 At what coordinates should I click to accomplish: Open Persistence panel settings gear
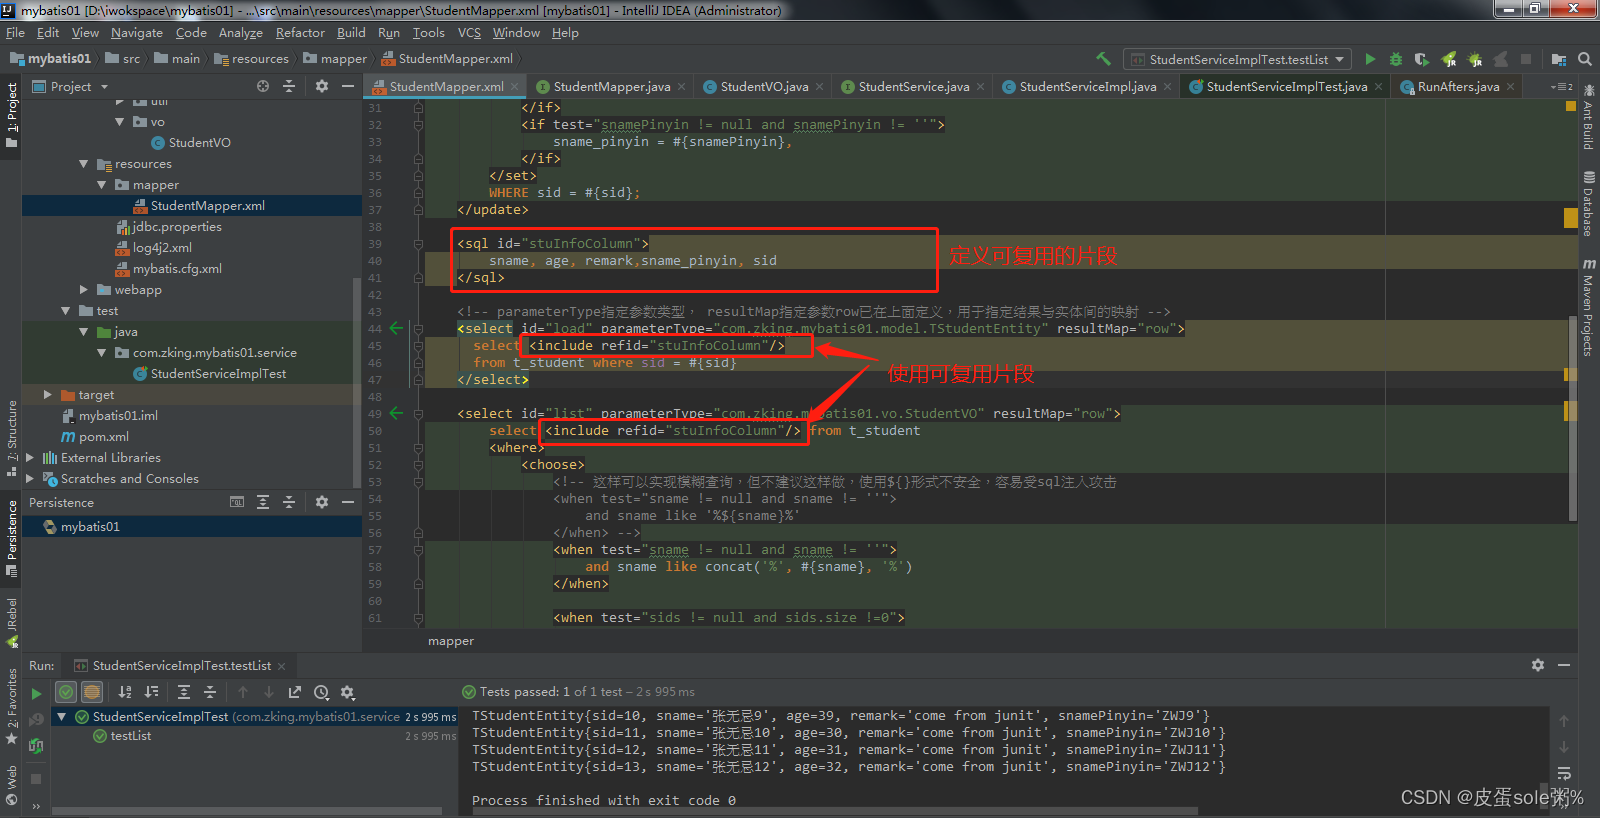[322, 502]
